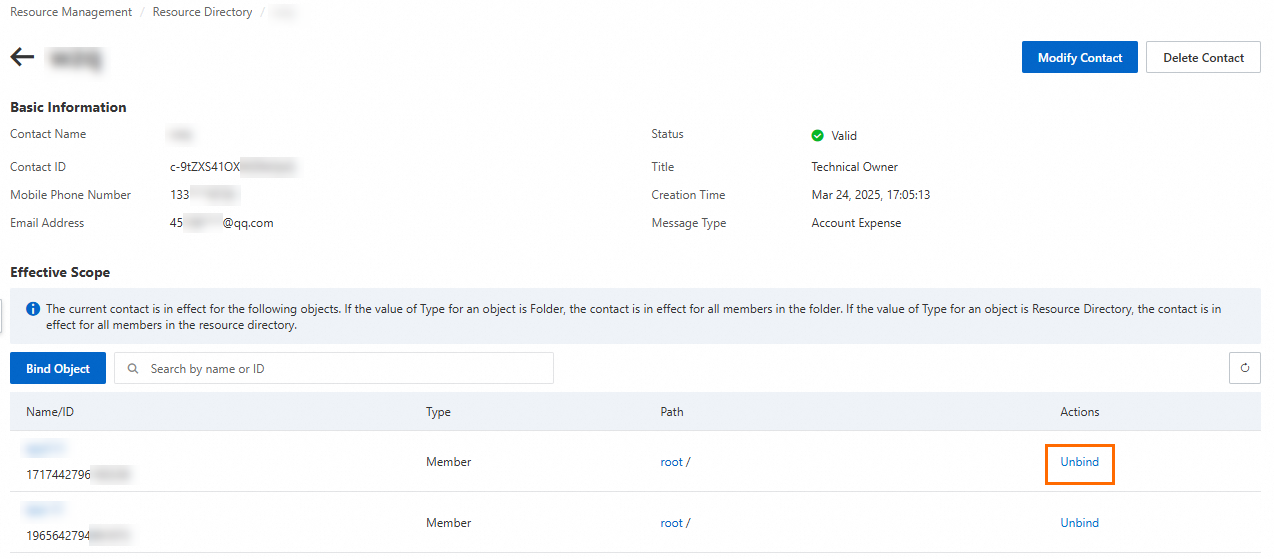Image resolution: width=1274 pixels, height=559 pixels.
Task: Open the Resource Management breadcrumb
Action: 71,12
